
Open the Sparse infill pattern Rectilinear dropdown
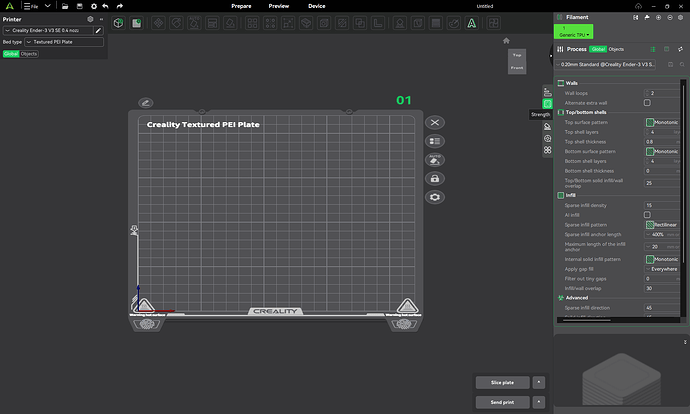point(662,225)
